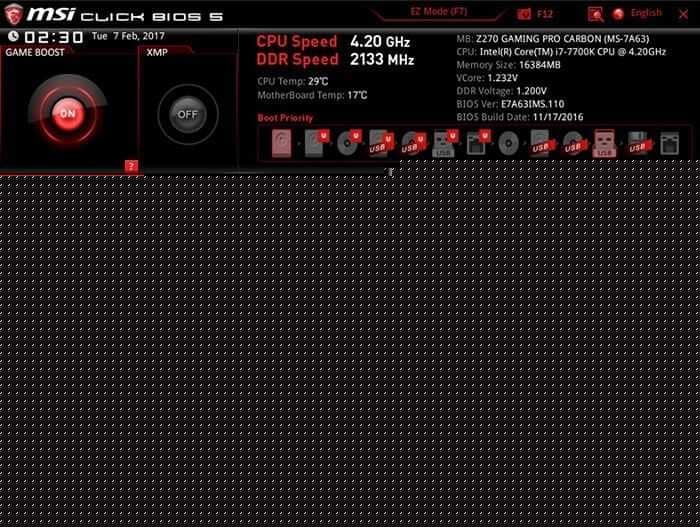Screen dimensions: 700x527
Task: Open the BIOS search magnifier icon
Action: [x=596, y=14]
